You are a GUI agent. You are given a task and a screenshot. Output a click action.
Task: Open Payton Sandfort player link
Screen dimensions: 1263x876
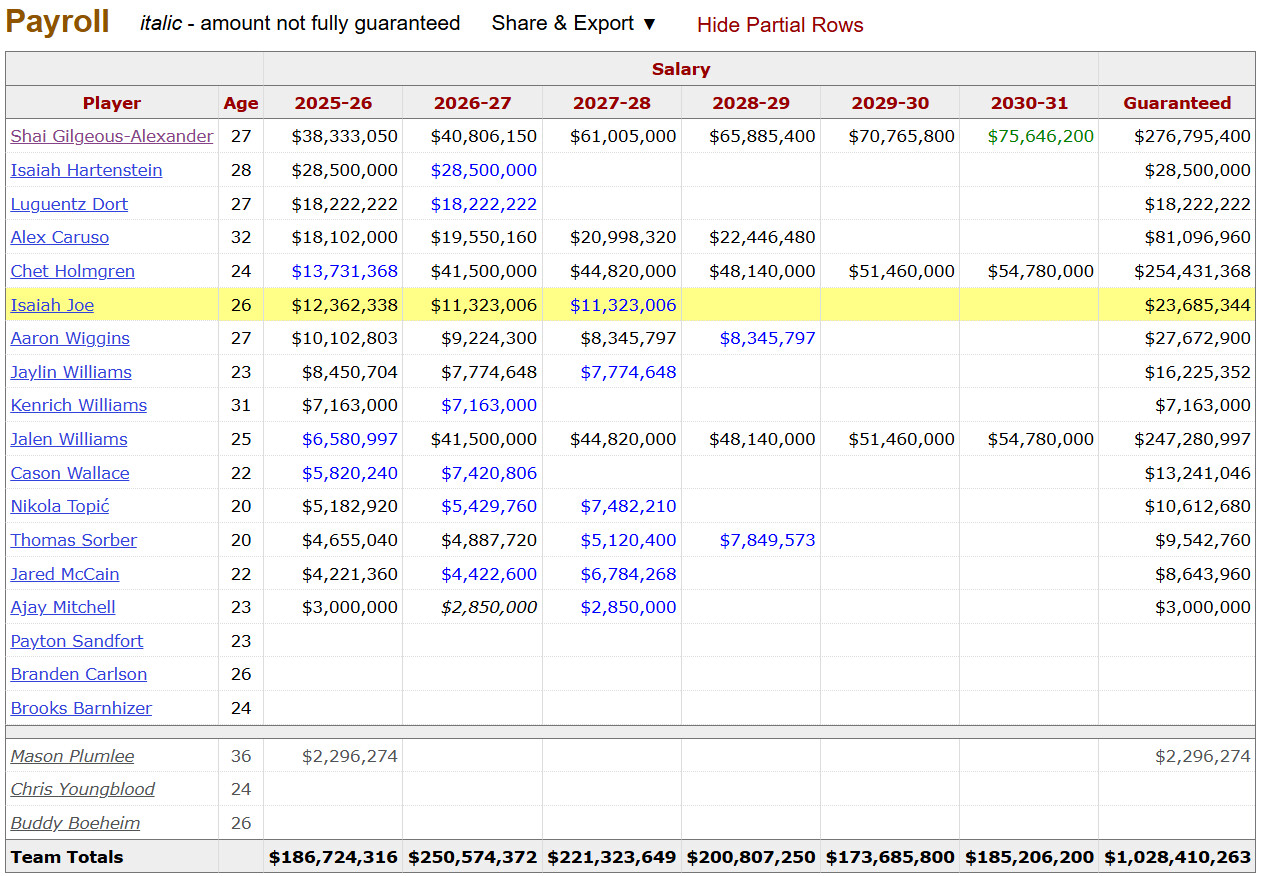point(77,641)
